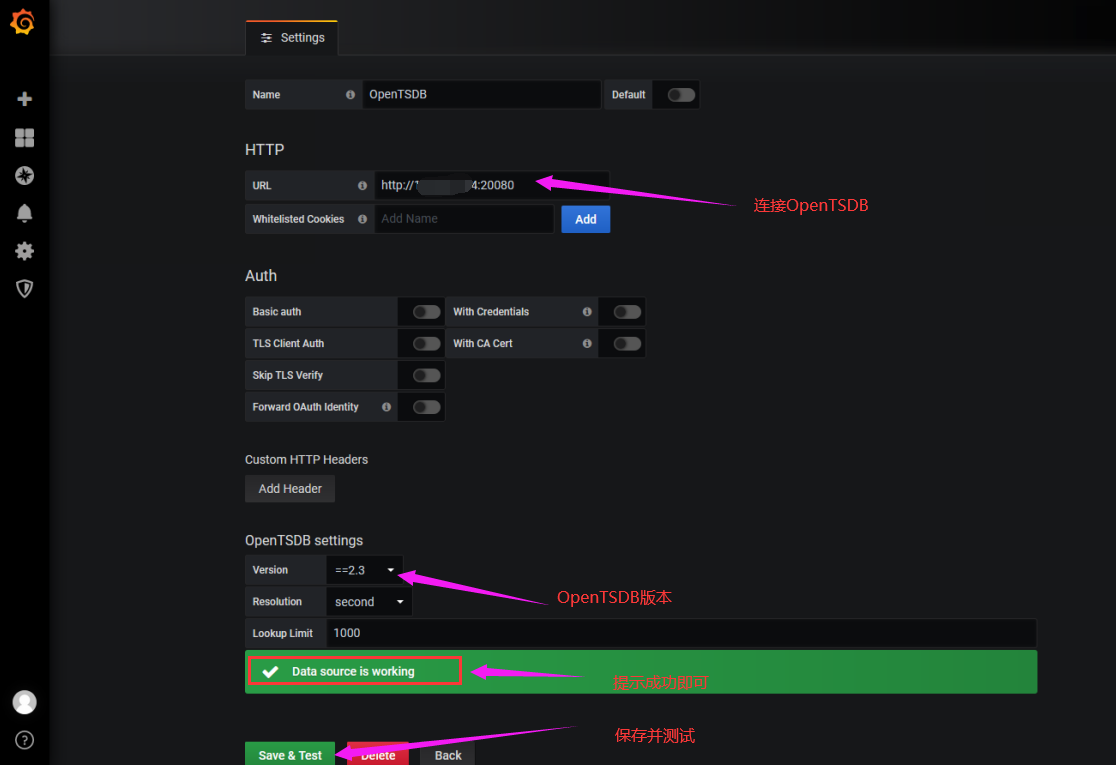Open the Version dropdown showing ==2.3
Image resolution: width=1116 pixels, height=765 pixels.
(364, 570)
